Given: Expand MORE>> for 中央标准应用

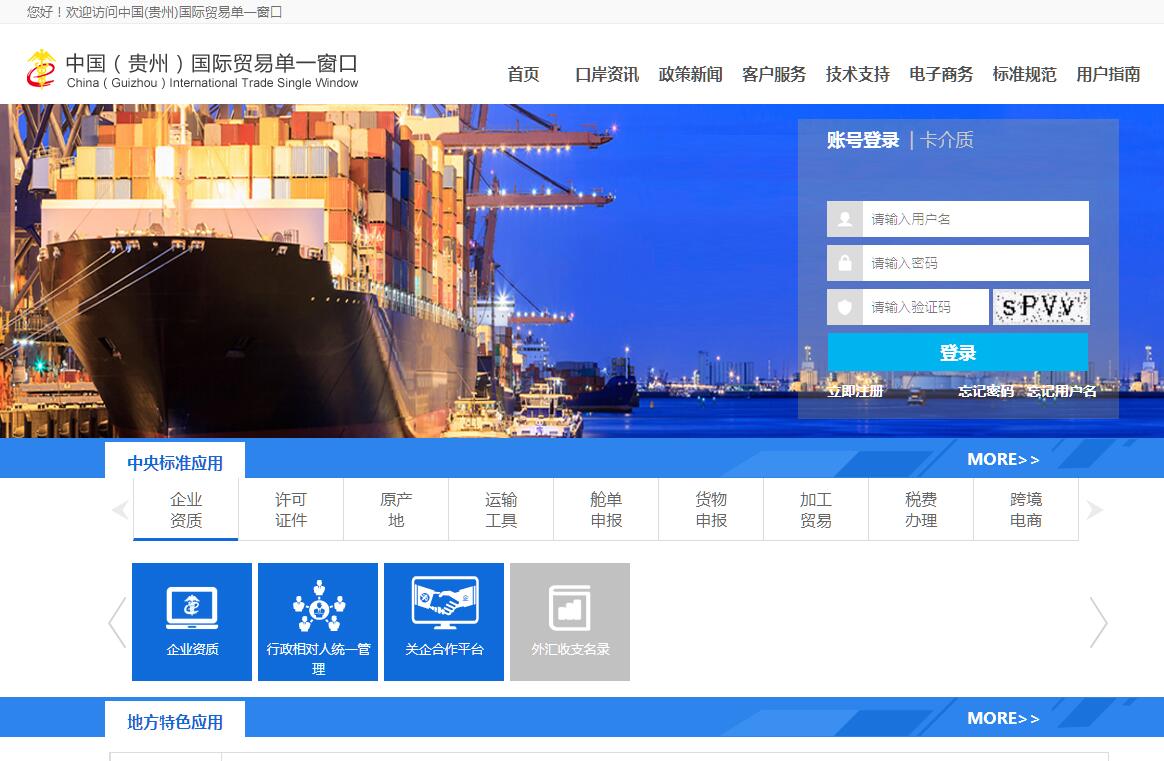Looking at the screenshot, I should point(1003,459).
